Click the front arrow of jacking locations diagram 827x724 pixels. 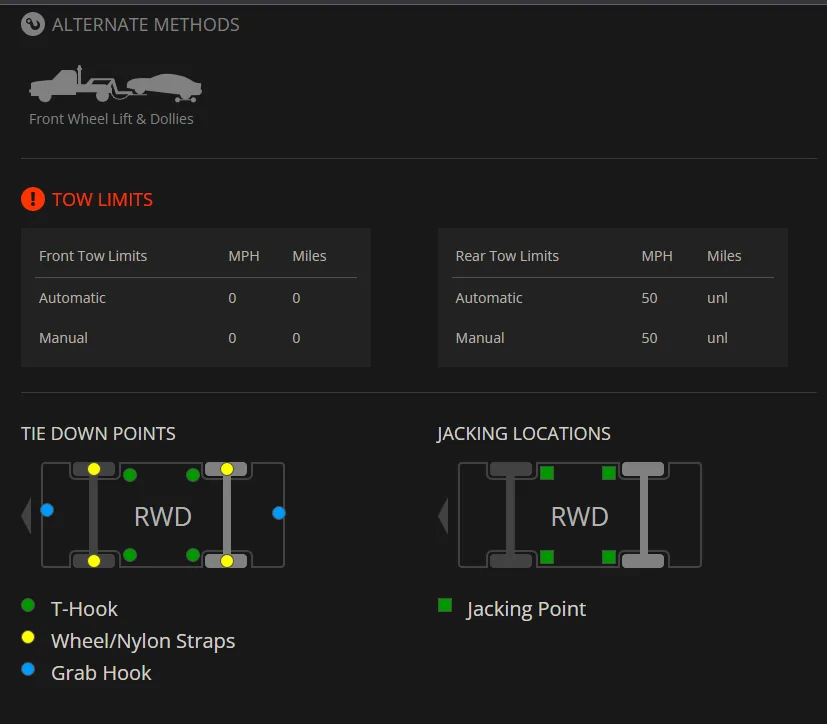[443, 515]
